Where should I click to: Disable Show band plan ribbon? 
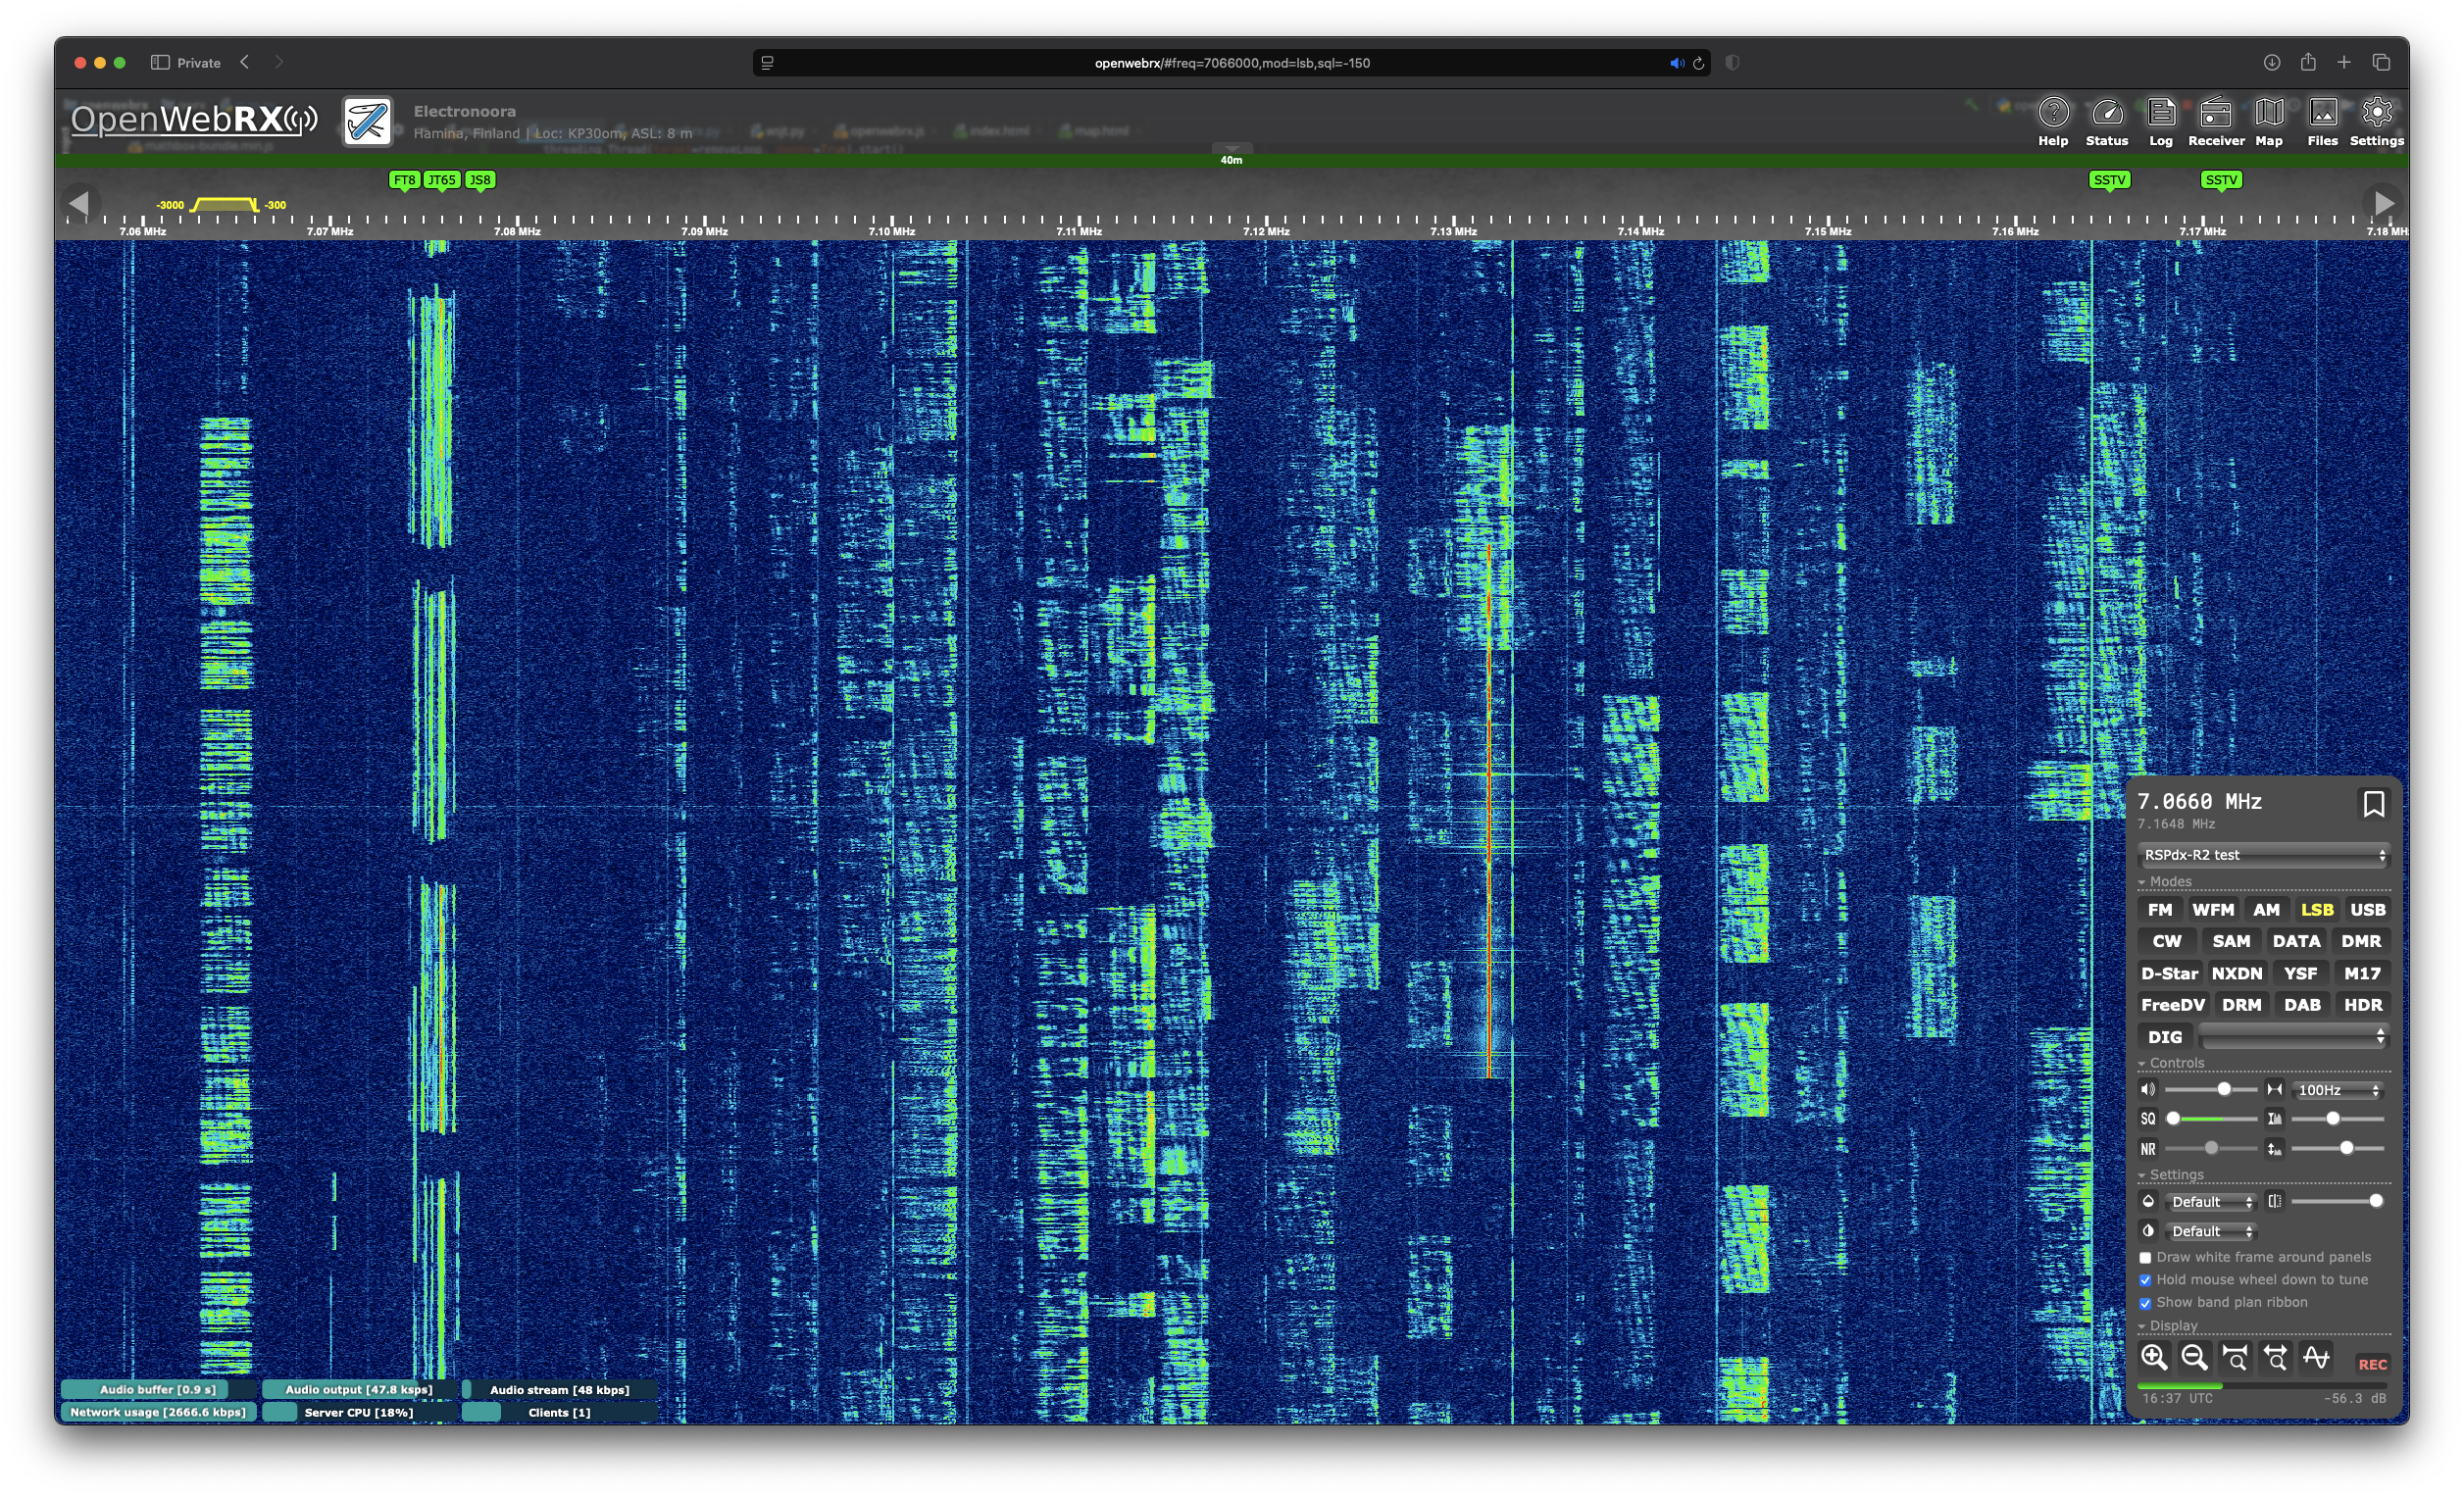tap(2145, 1303)
